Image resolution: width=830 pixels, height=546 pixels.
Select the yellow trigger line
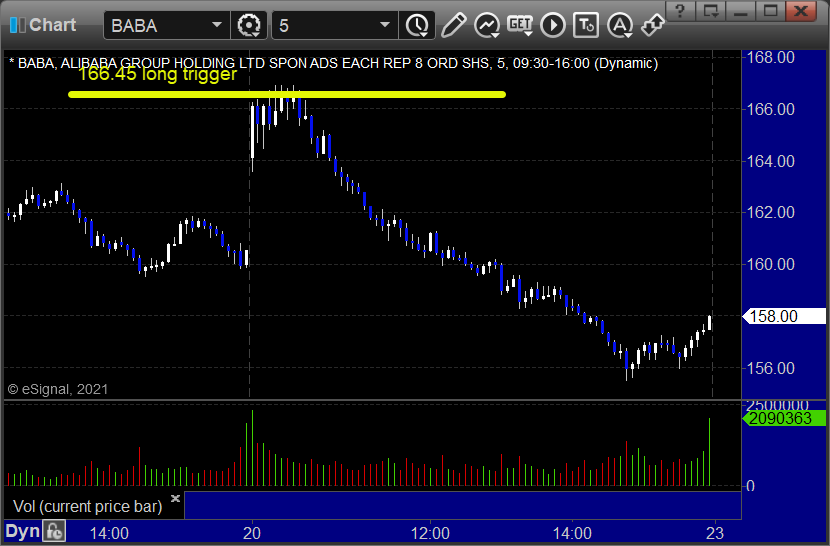click(x=287, y=95)
